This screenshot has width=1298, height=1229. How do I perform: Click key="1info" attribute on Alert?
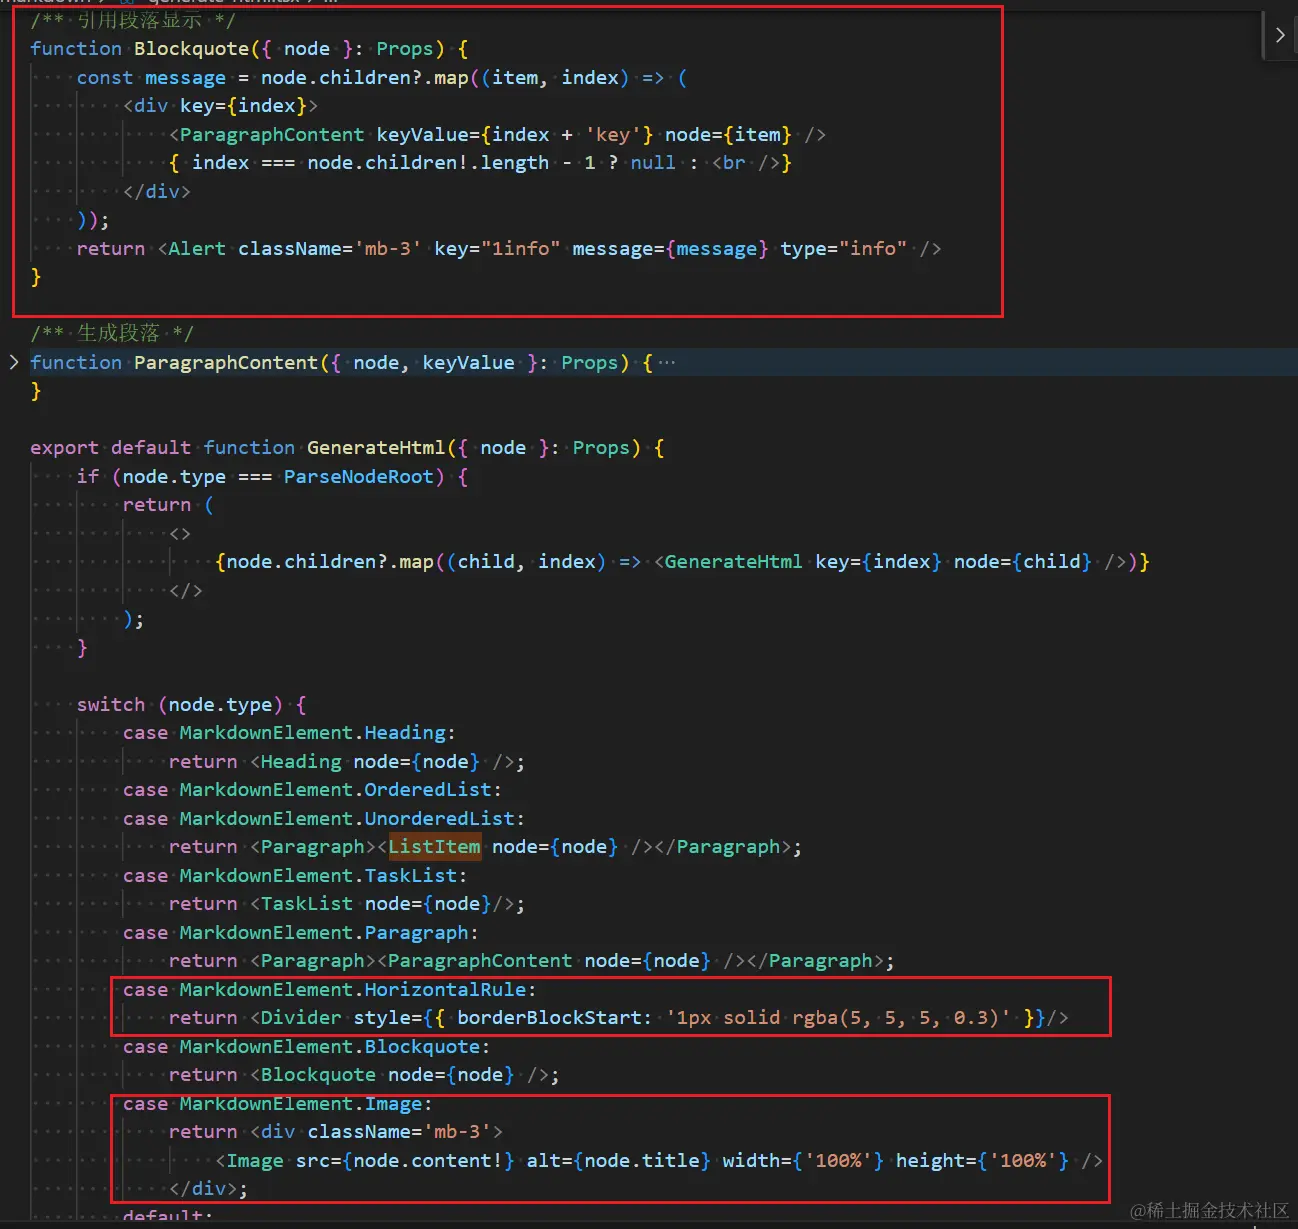coord(497,249)
